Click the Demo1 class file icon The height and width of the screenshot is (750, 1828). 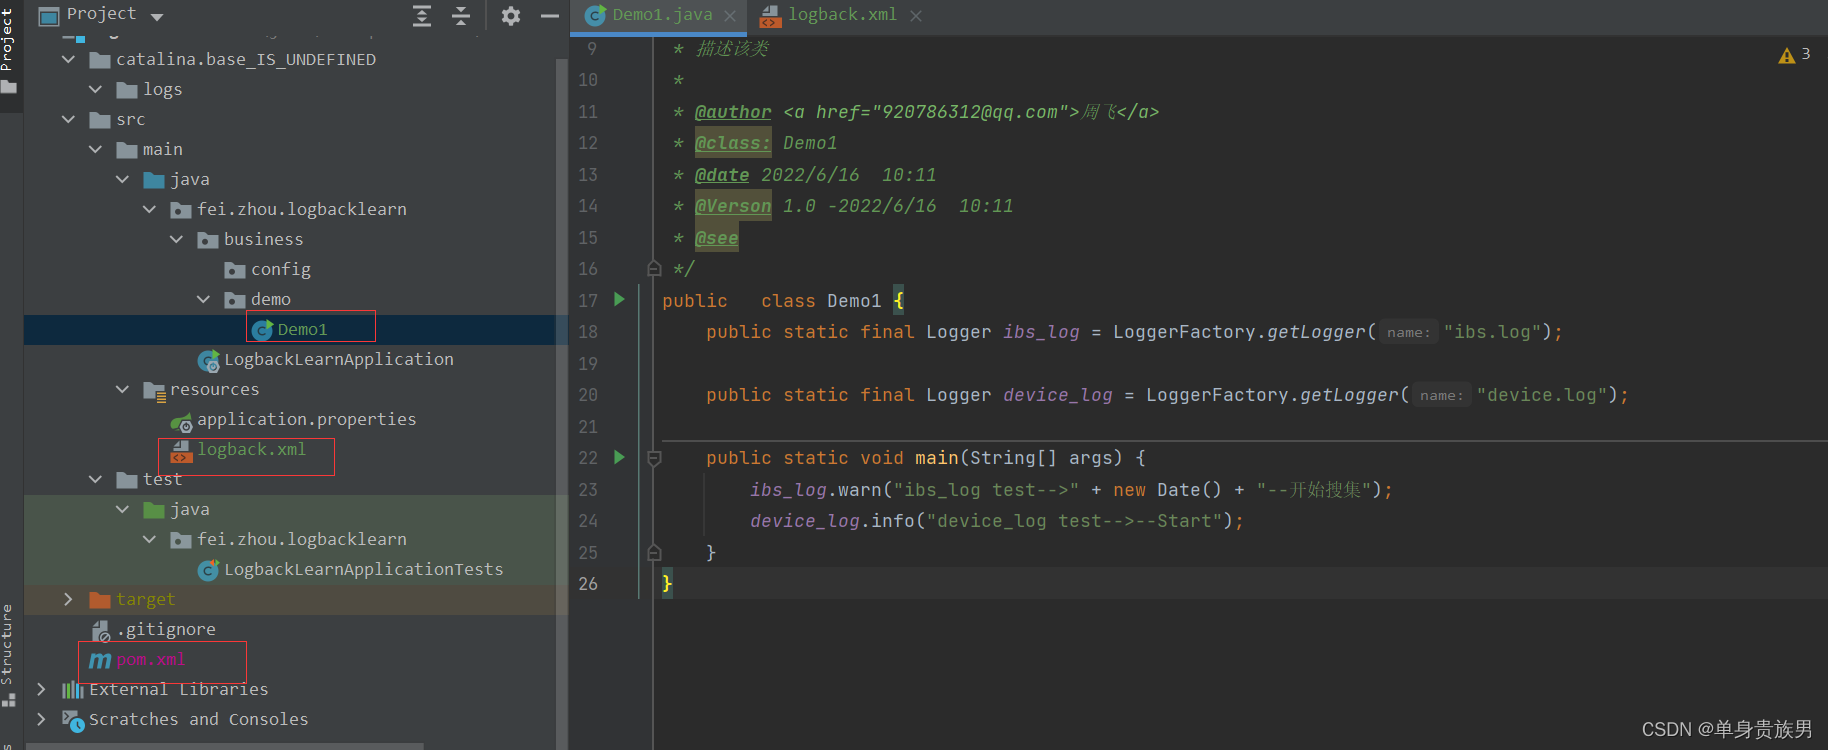(263, 330)
